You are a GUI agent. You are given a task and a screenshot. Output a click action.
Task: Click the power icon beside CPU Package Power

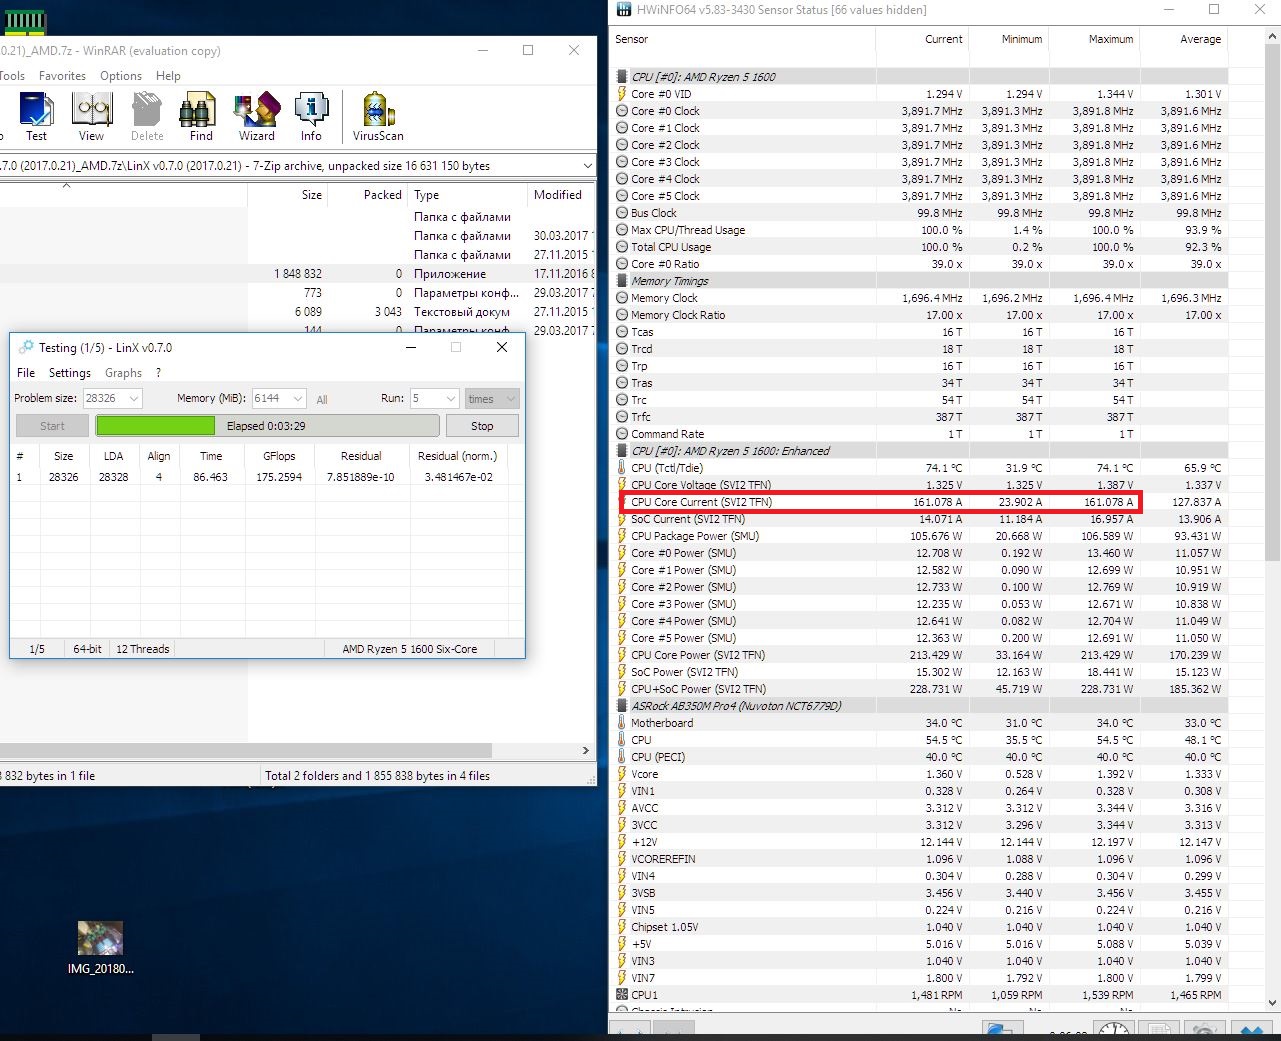point(622,536)
